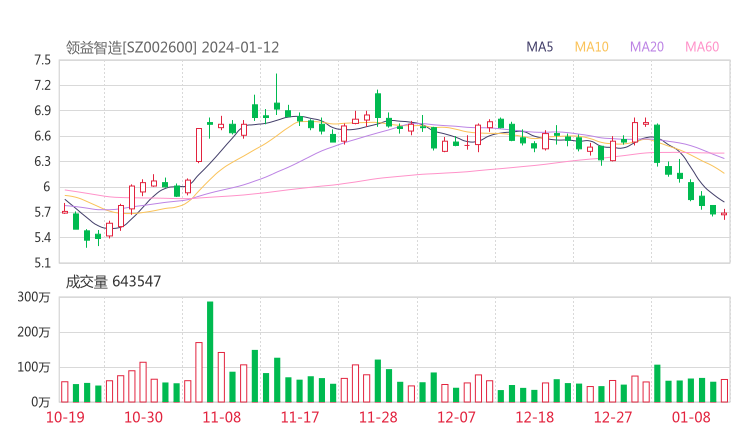Click the 0万 volume axis label
This screenshot has height=440, width=740.
(x=41, y=402)
